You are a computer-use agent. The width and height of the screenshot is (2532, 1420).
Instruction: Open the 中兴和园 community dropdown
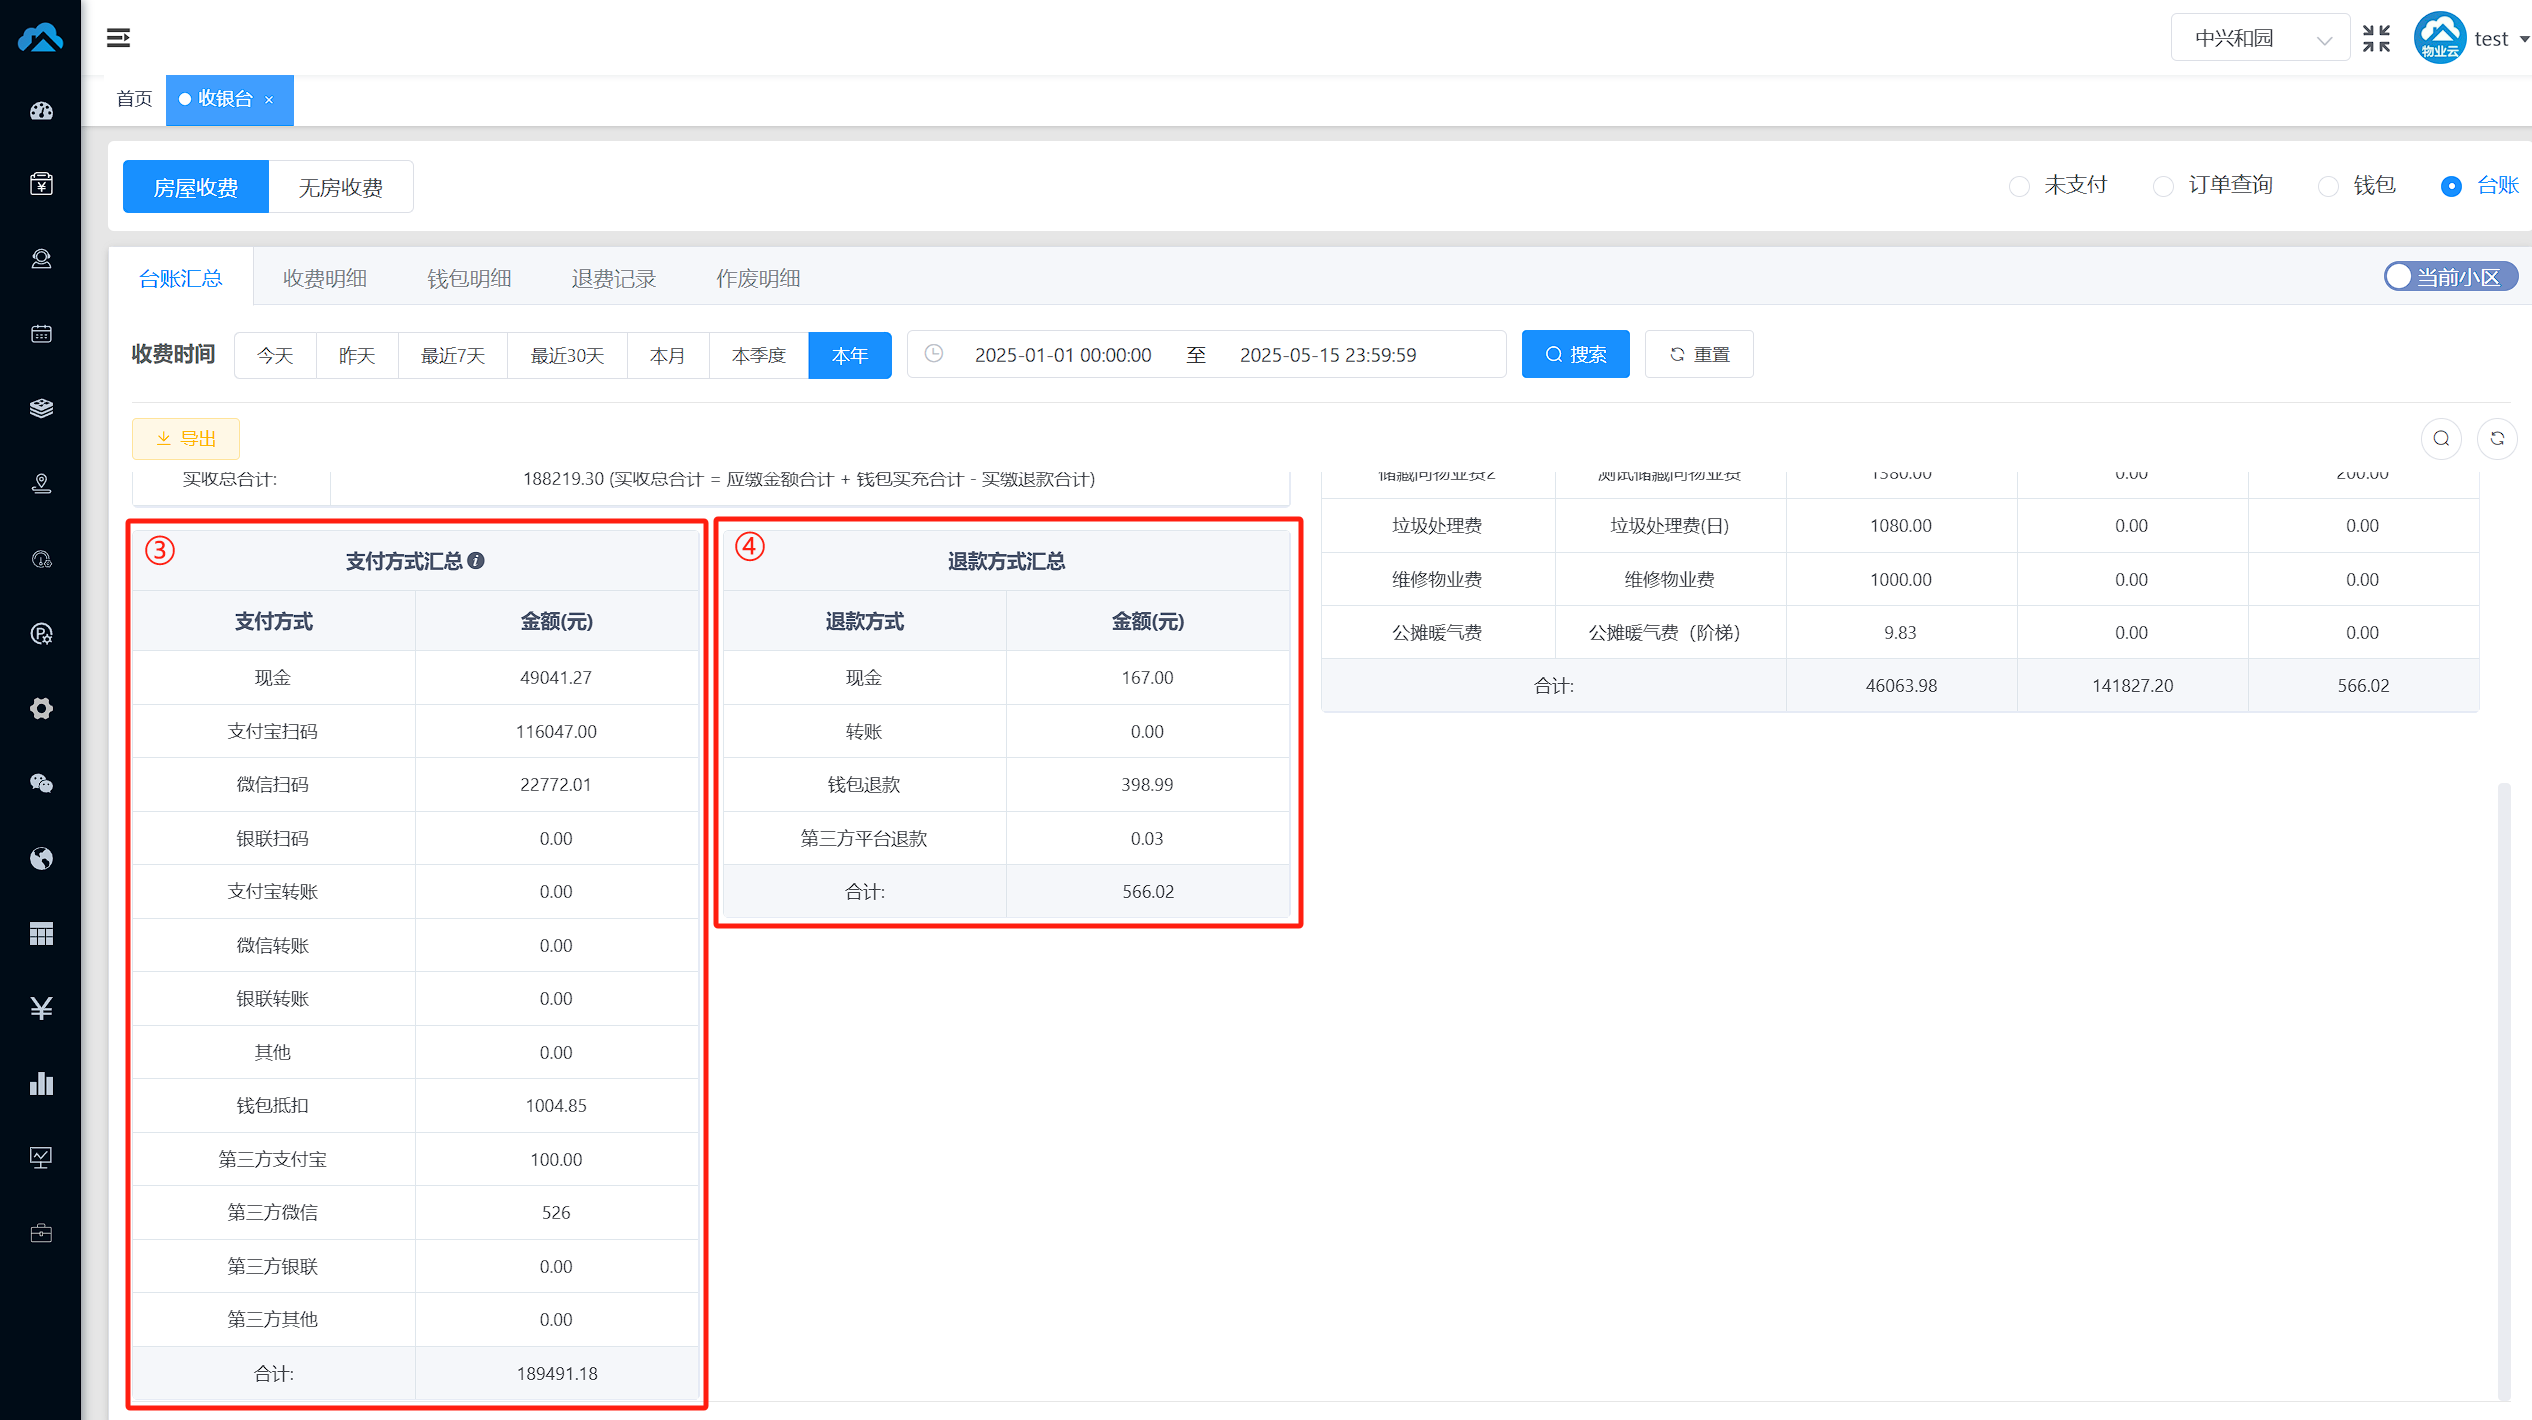[x=2260, y=38]
